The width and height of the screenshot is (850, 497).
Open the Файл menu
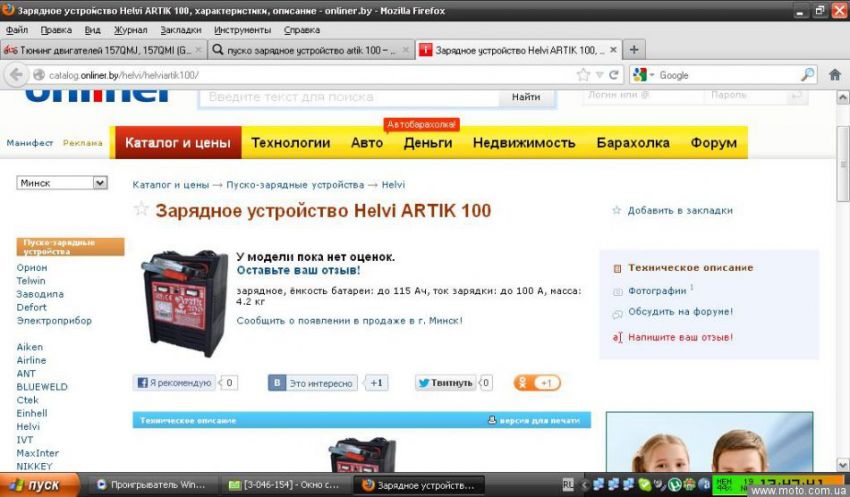(17, 30)
